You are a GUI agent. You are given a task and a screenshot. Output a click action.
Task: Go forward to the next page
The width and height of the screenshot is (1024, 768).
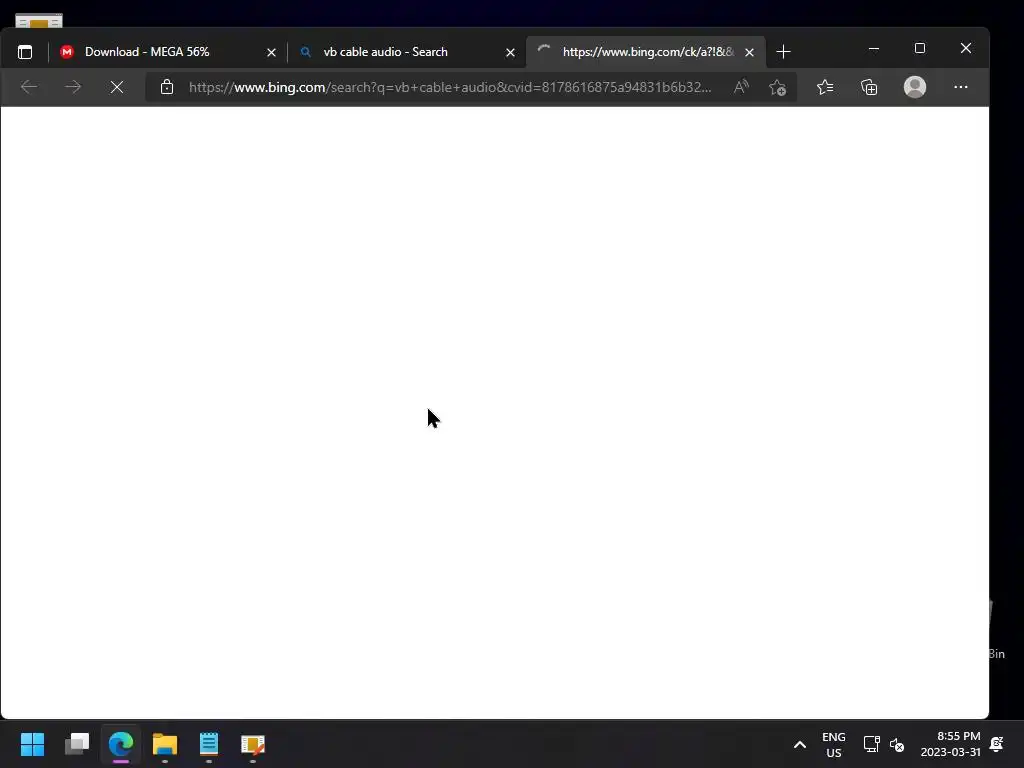tap(73, 87)
